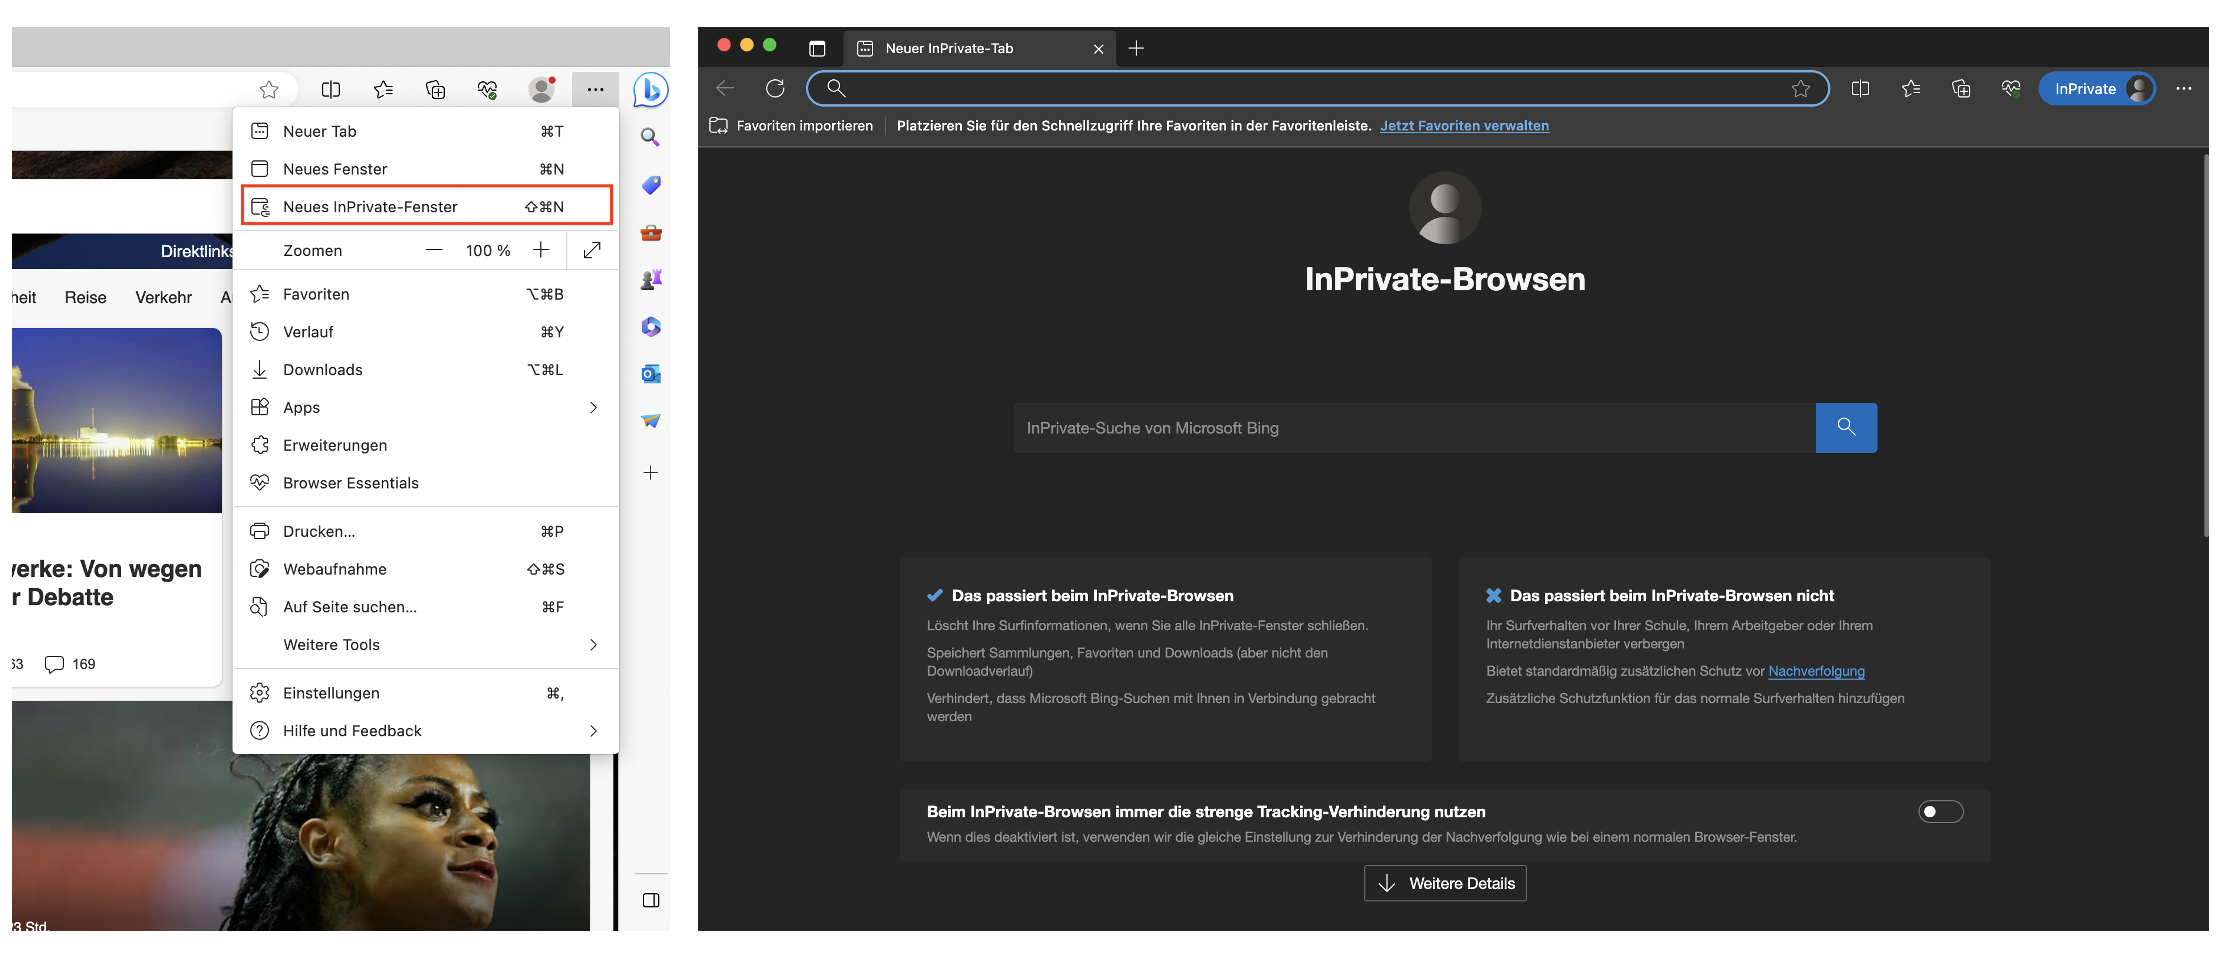This screenshot has height=954, width=2228.
Task: Open the sidebar toolbox icon
Action: (x=651, y=233)
